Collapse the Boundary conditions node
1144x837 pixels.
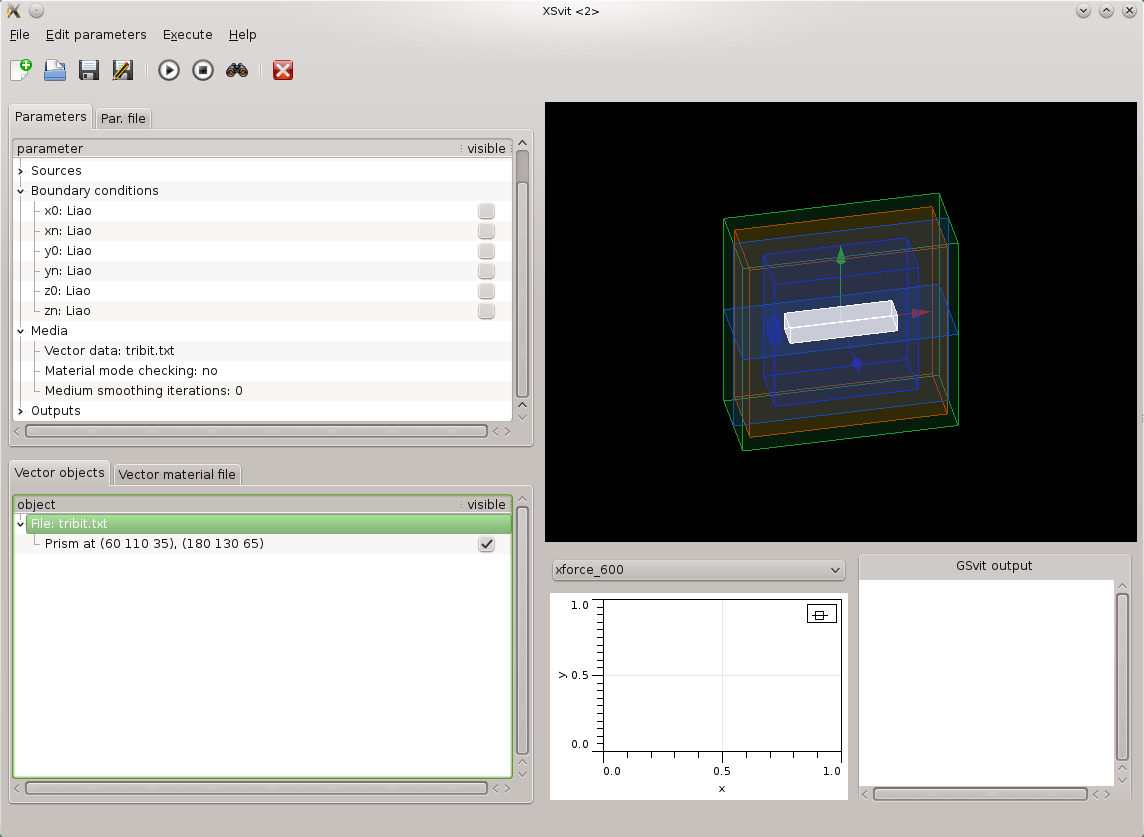click(x=21, y=191)
